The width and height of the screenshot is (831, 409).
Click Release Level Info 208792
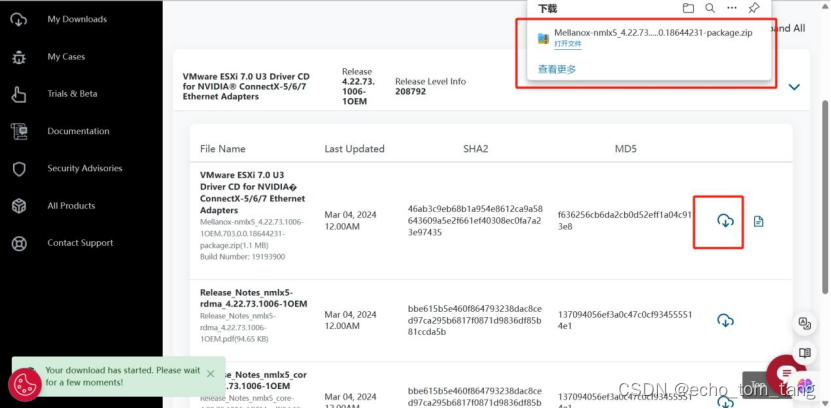(430, 86)
